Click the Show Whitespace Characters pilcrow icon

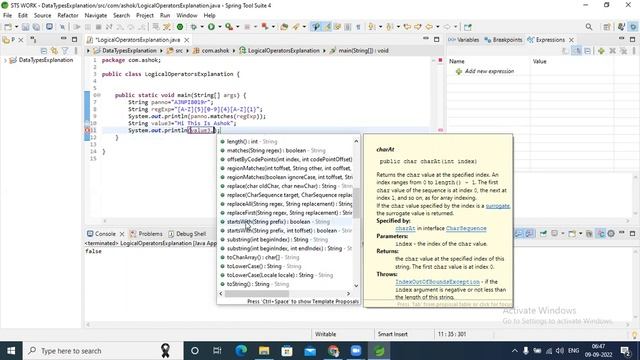[358, 27]
